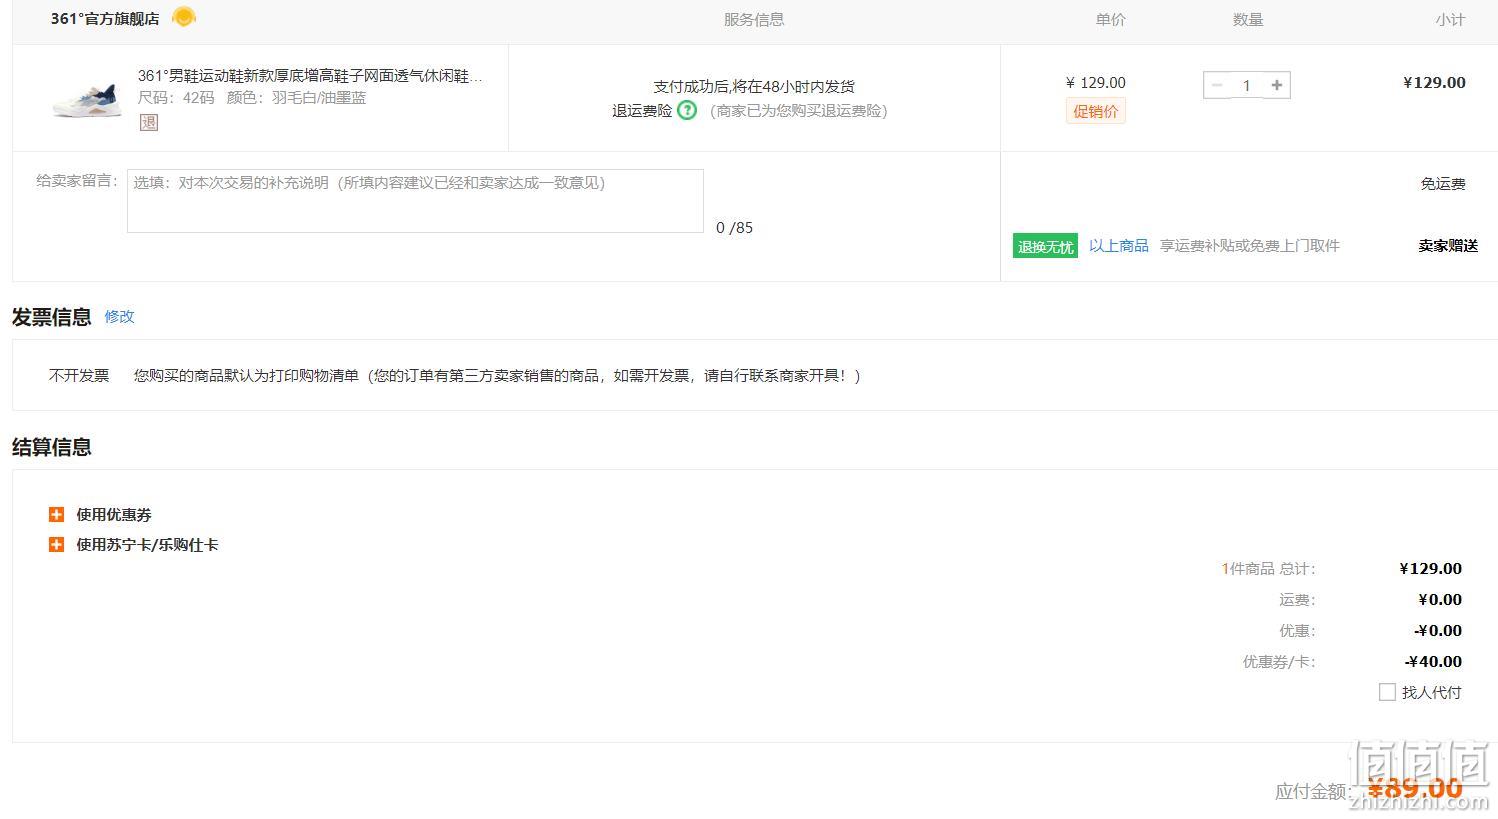Click the 退 return badge under the product
The width and height of the screenshot is (1498, 819).
pyautogui.click(x=149, y=122)
